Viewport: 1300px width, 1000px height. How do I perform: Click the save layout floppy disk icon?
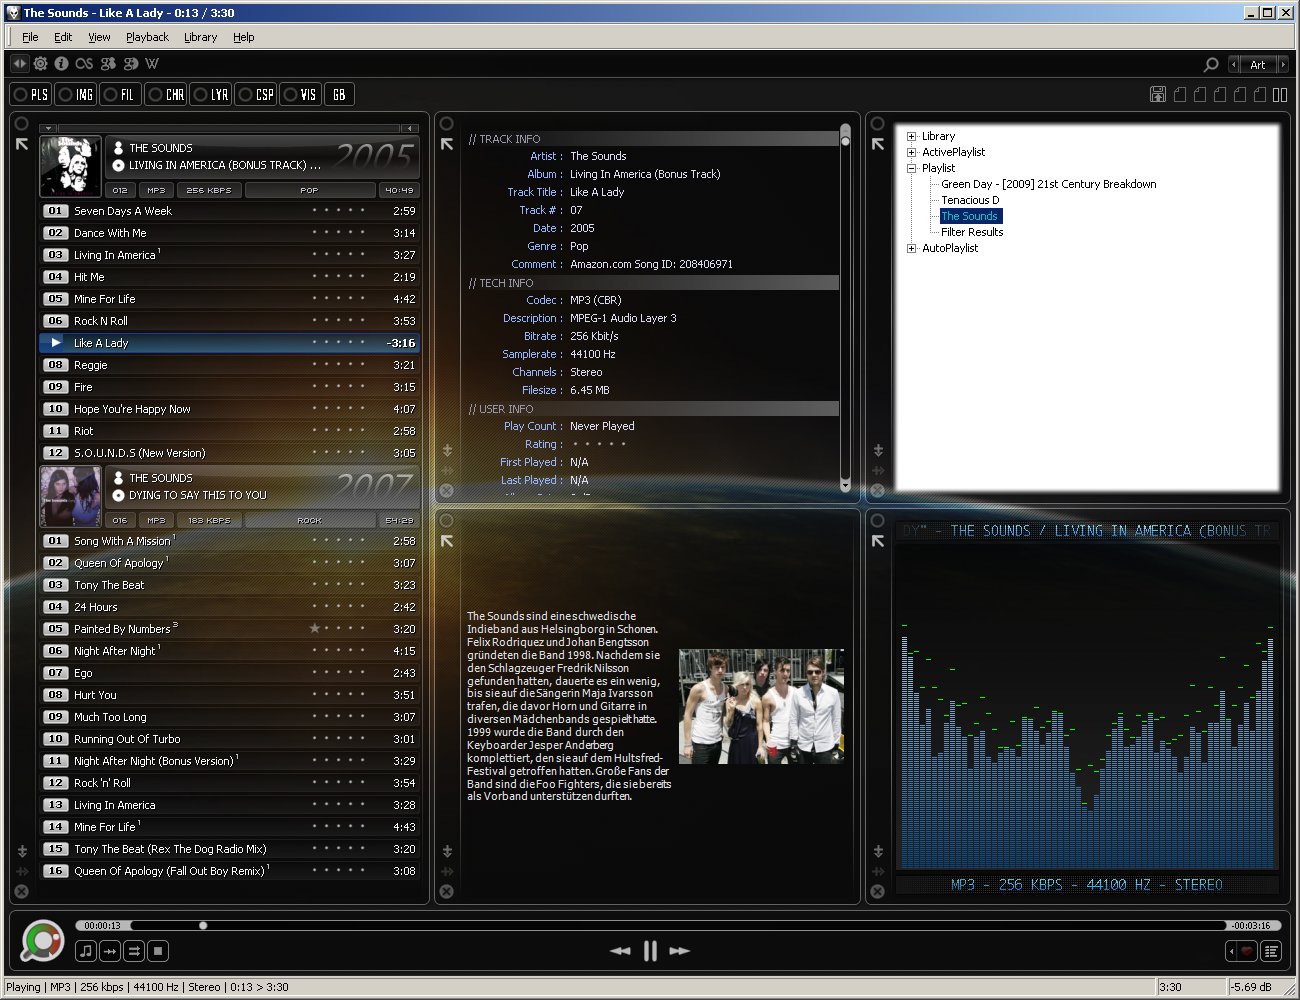pos(1158,94)
